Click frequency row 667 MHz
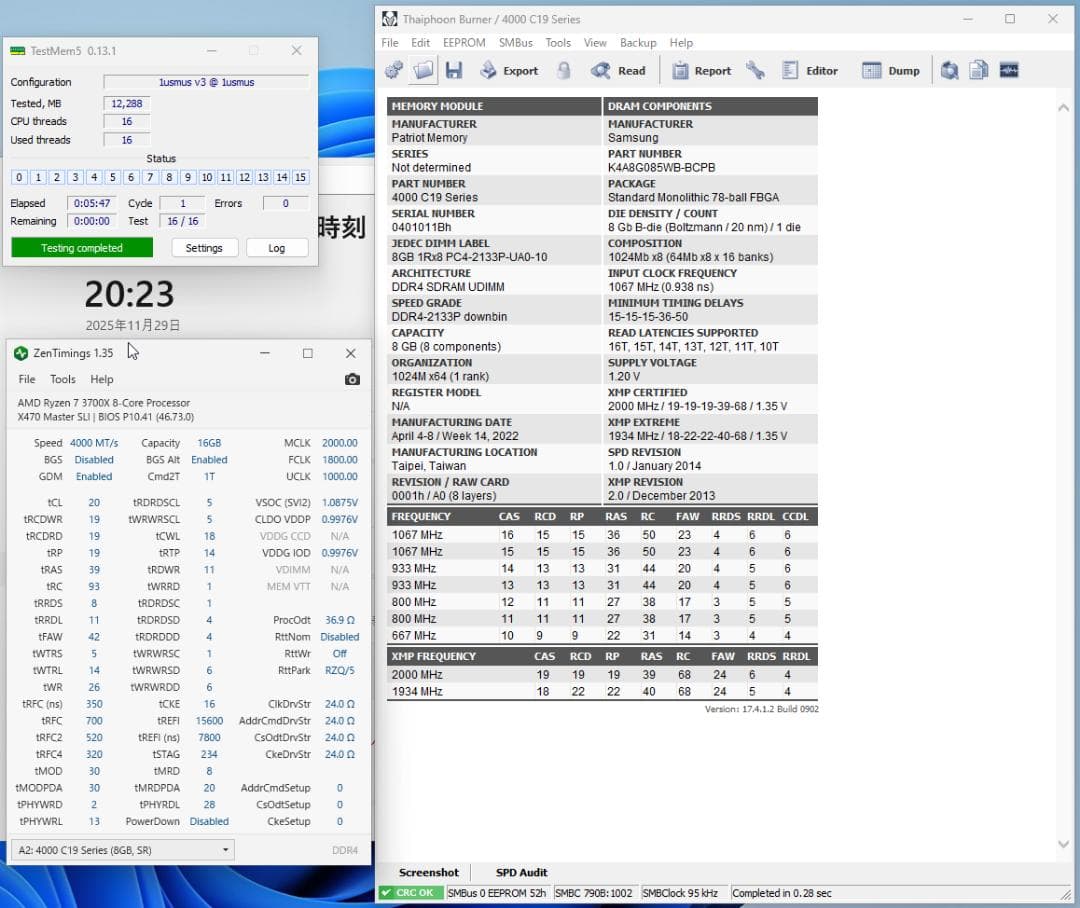The height and width of the screenshot is (908, 1080). [602, 635]
